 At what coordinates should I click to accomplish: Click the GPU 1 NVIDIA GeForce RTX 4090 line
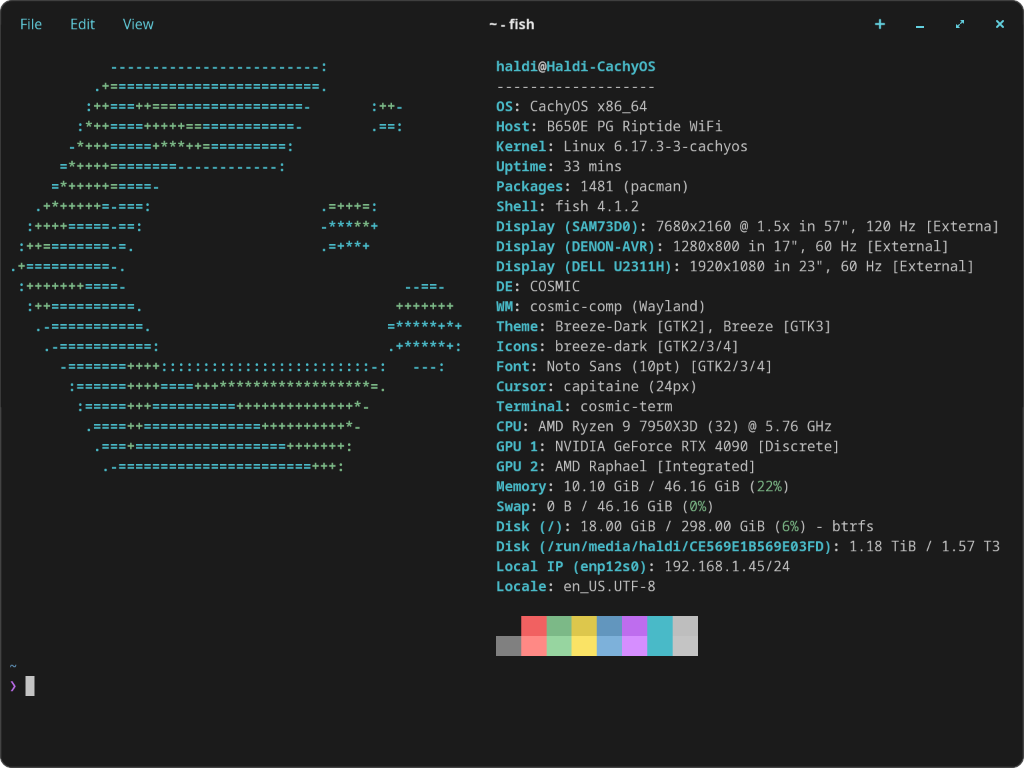tap(667, 446)
